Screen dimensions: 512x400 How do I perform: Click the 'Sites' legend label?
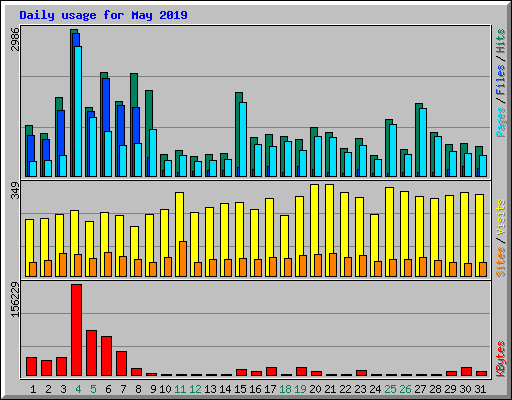click(500, 262)
